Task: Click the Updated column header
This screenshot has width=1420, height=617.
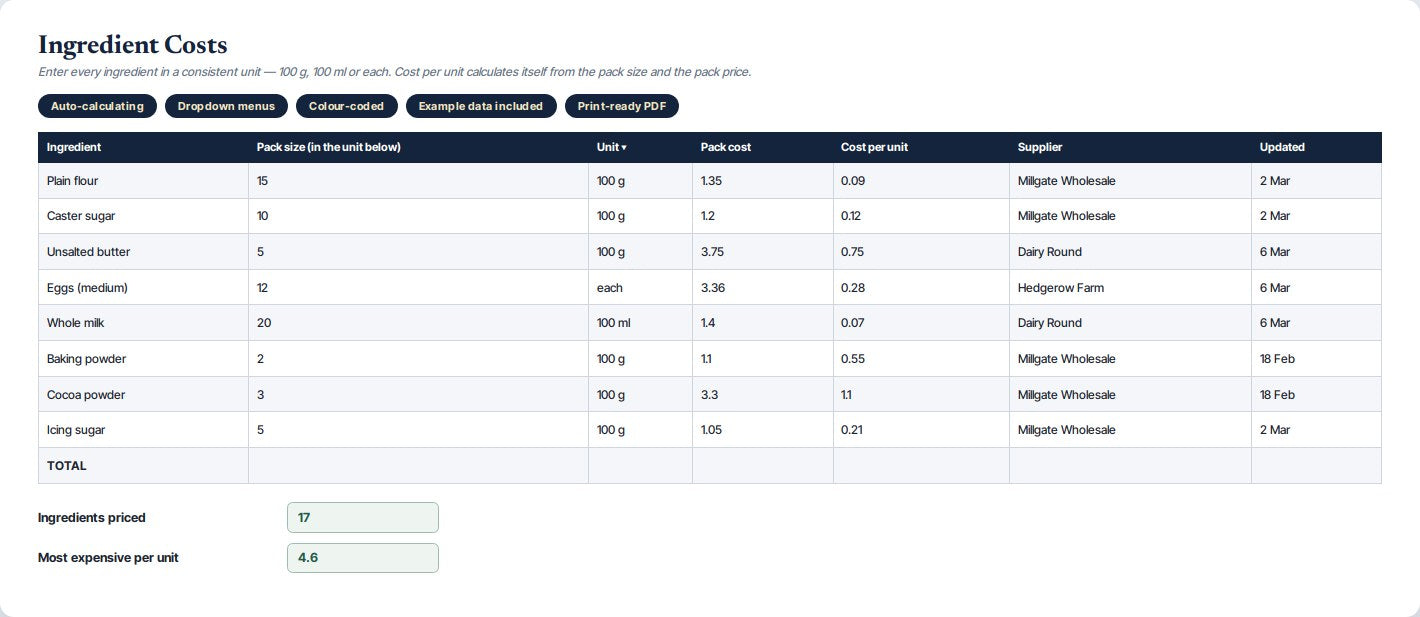Action: tap(1316, 147)
